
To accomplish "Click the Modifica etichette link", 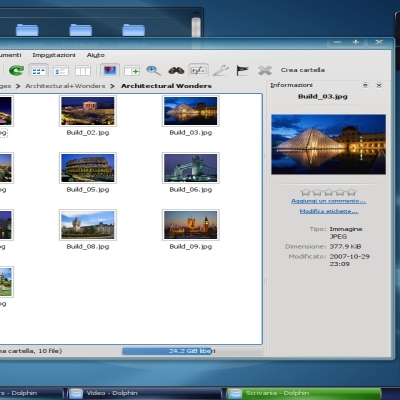I will pyautogui.click(x=329, y=211).
